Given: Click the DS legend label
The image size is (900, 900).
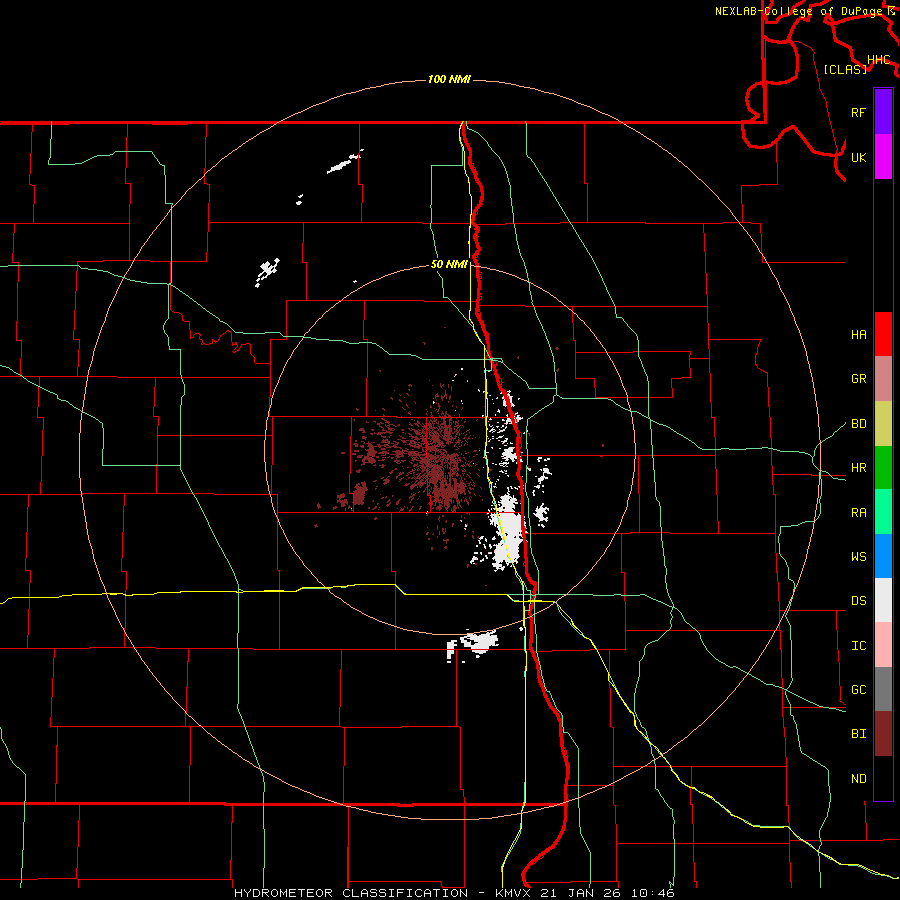Looking at the screenshot, I should (x=858, y=601).
